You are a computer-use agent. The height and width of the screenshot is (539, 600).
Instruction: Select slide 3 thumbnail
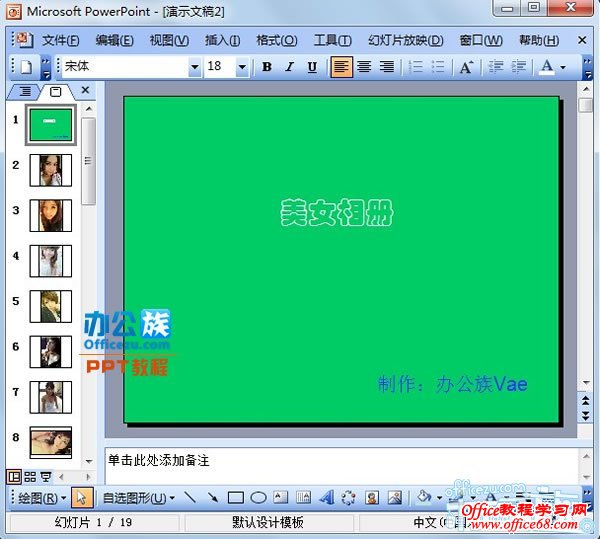tap(51, 215)
